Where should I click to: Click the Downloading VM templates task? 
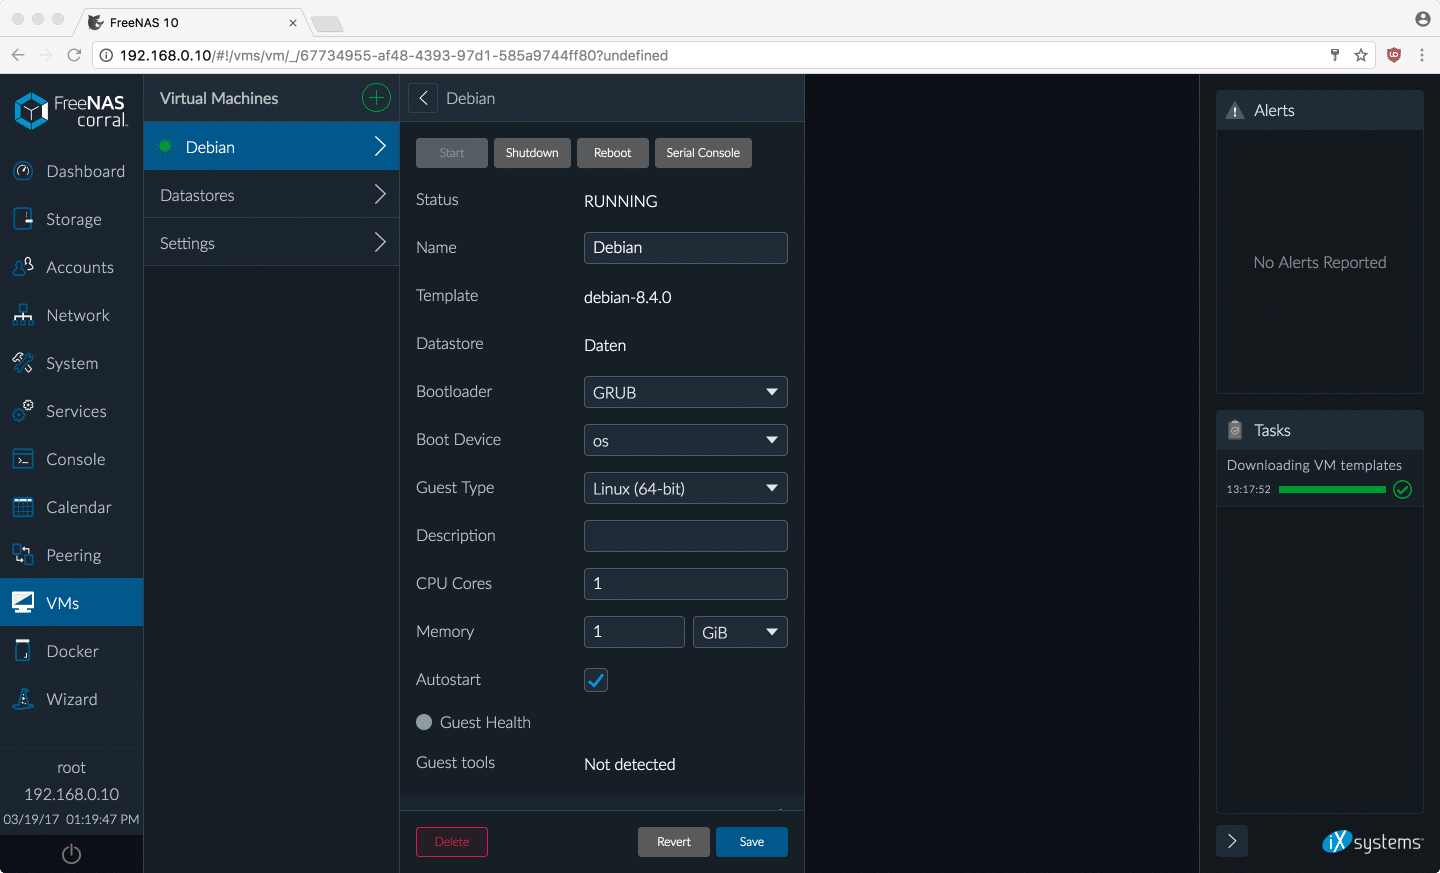(1319, 478)
